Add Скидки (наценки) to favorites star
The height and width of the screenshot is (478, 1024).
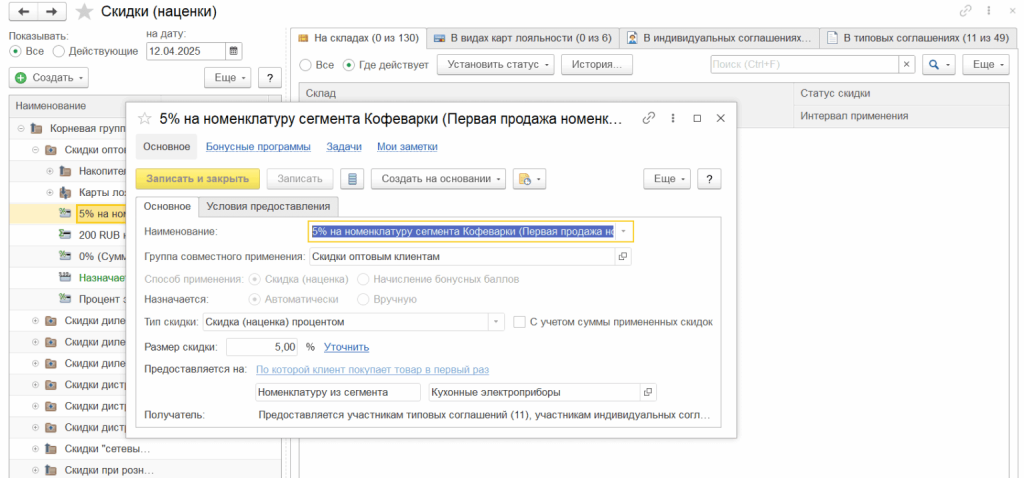(x=84, y=12)
